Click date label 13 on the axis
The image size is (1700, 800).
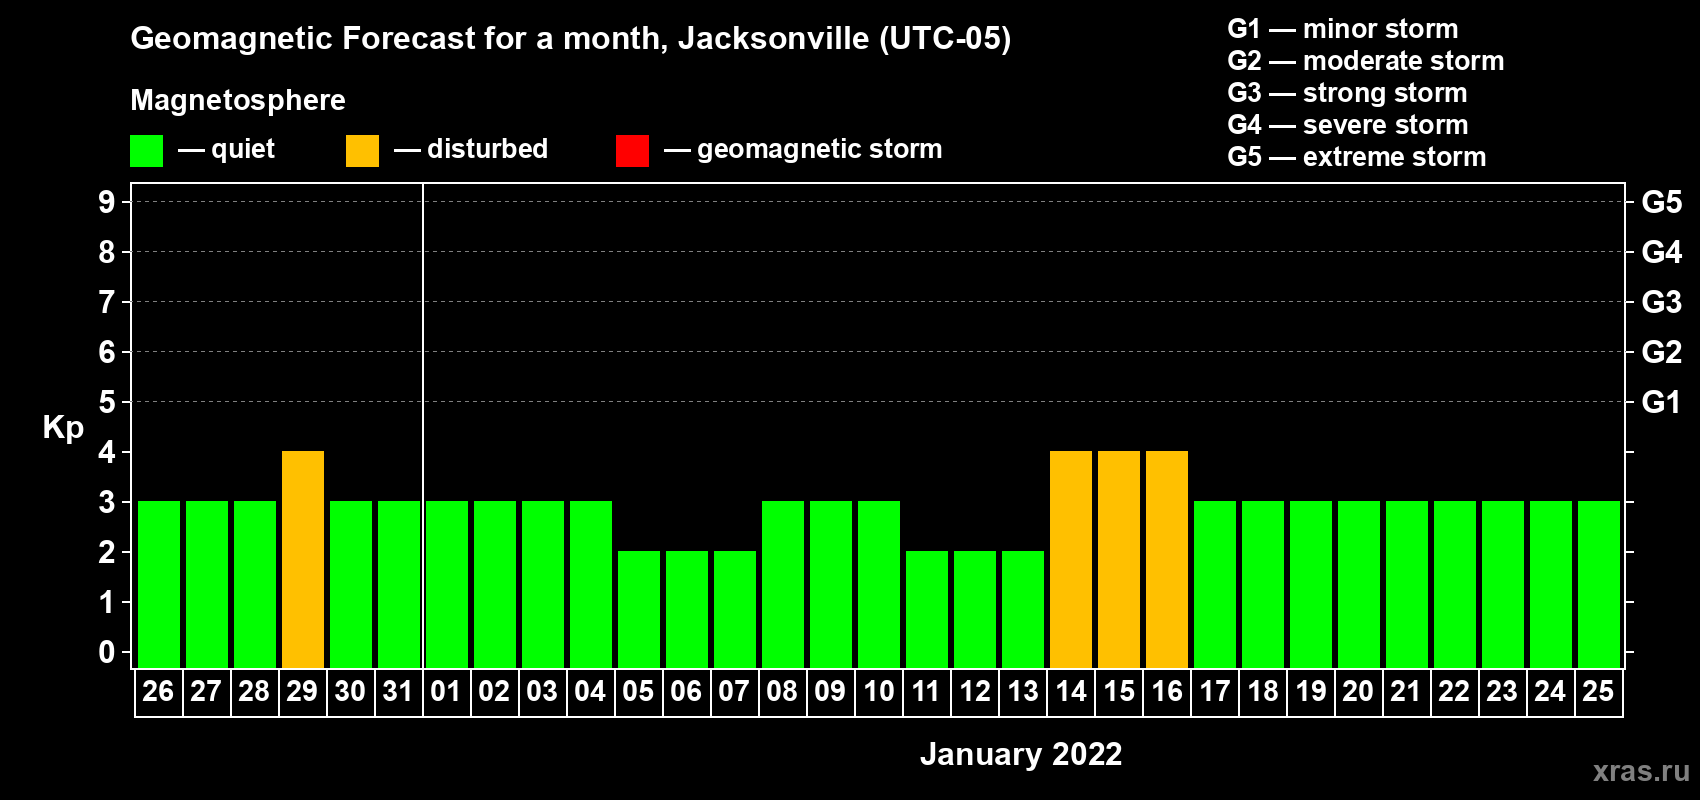[x=1022, y=691]
